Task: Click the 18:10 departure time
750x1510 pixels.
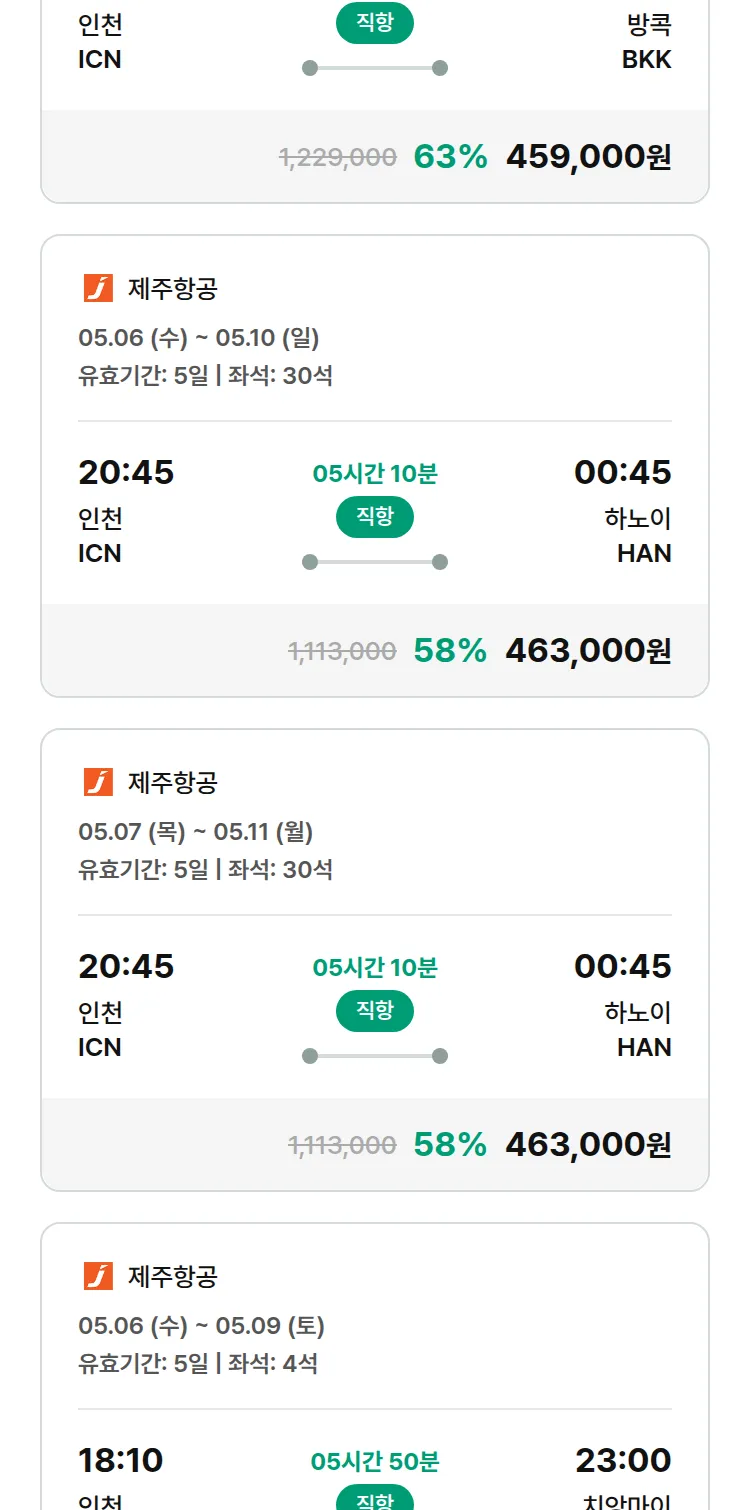Action: coord(121,1460)
